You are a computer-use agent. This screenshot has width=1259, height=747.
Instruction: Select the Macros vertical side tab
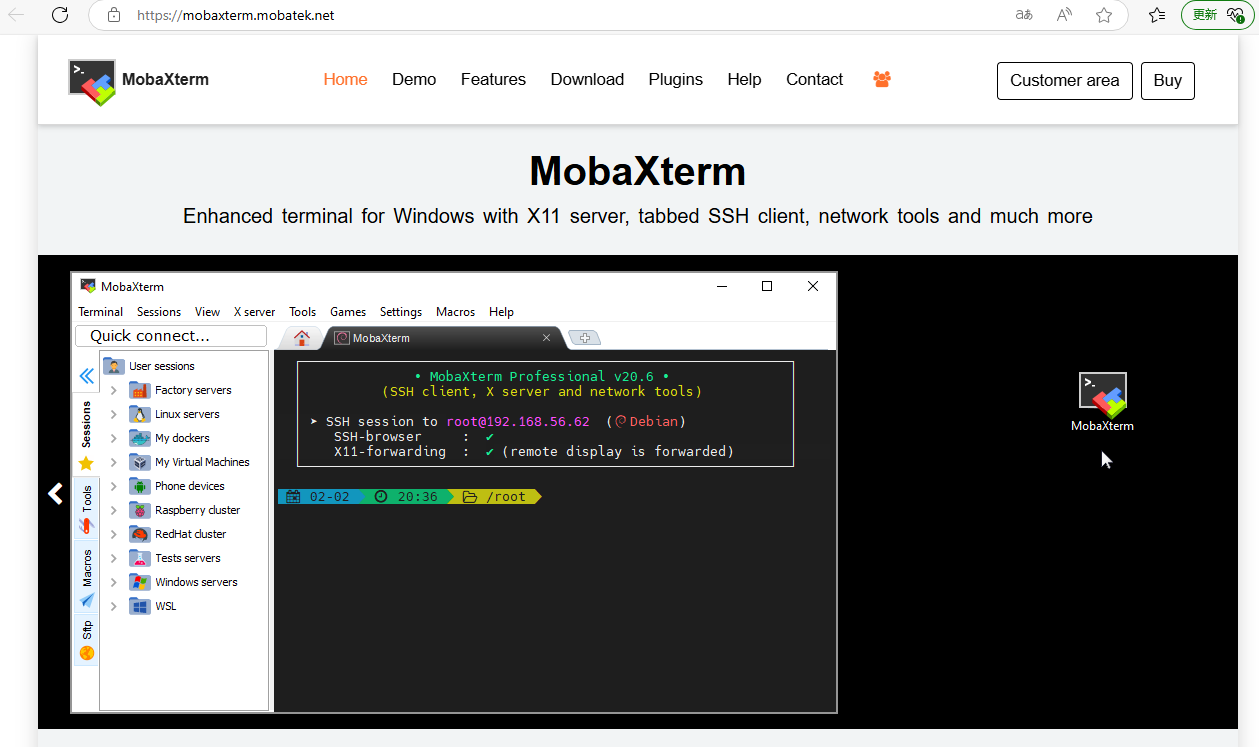(x=86, y=578)
